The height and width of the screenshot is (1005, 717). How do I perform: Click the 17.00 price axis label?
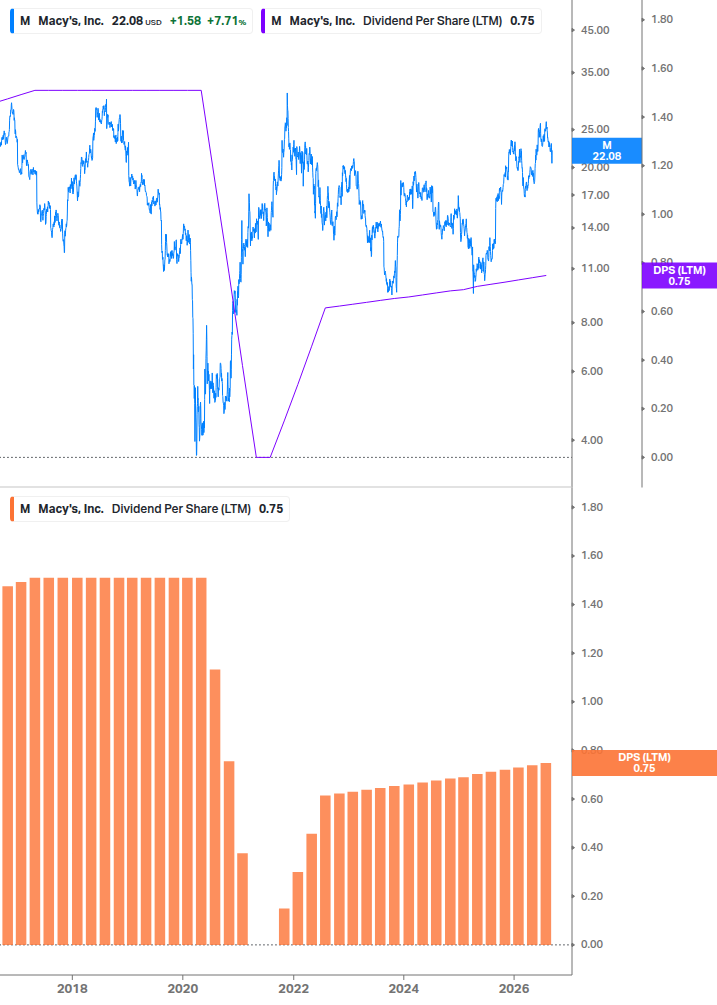(x=595, y=195)
